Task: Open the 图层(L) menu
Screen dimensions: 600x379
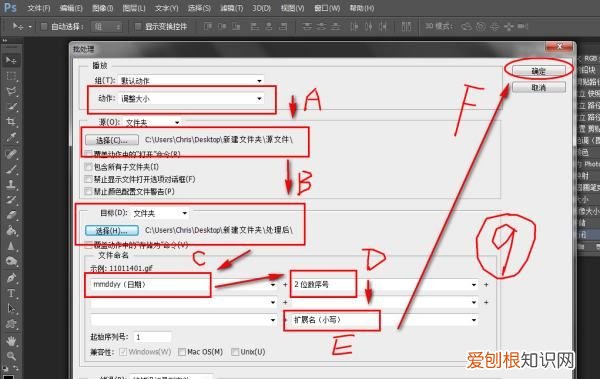Action: click(x=134, y=8)
